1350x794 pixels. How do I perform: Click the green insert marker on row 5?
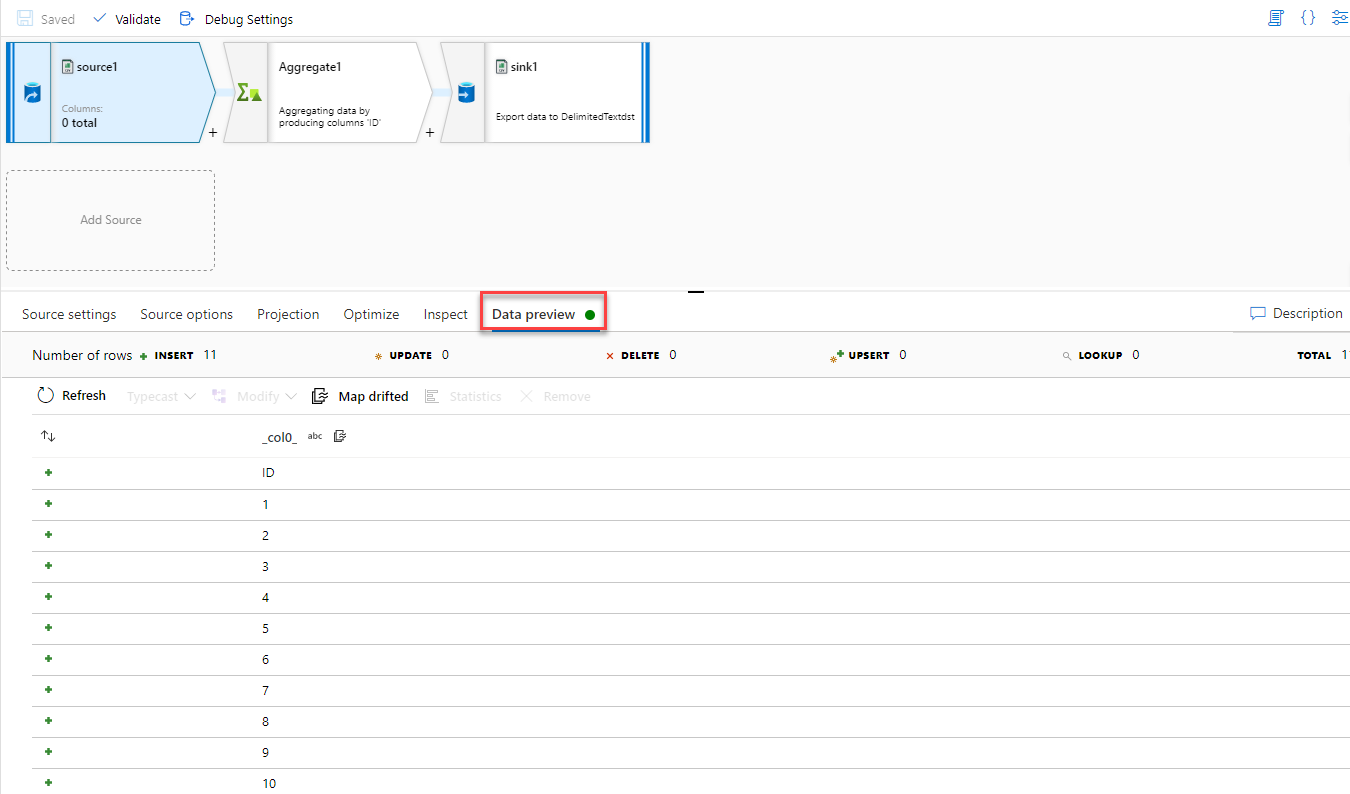[48, 628]
